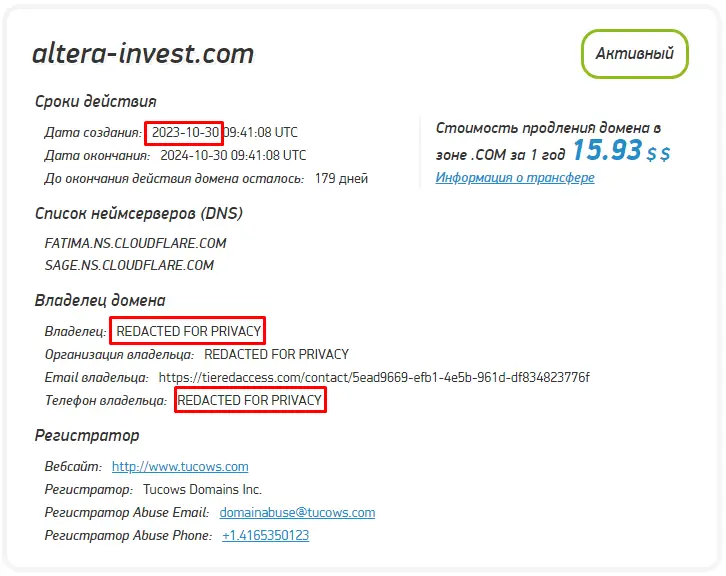Click the Tucows Domains Inc. registrar name
Viewport: 726px width, 576px height.
[x=202, y=489]
